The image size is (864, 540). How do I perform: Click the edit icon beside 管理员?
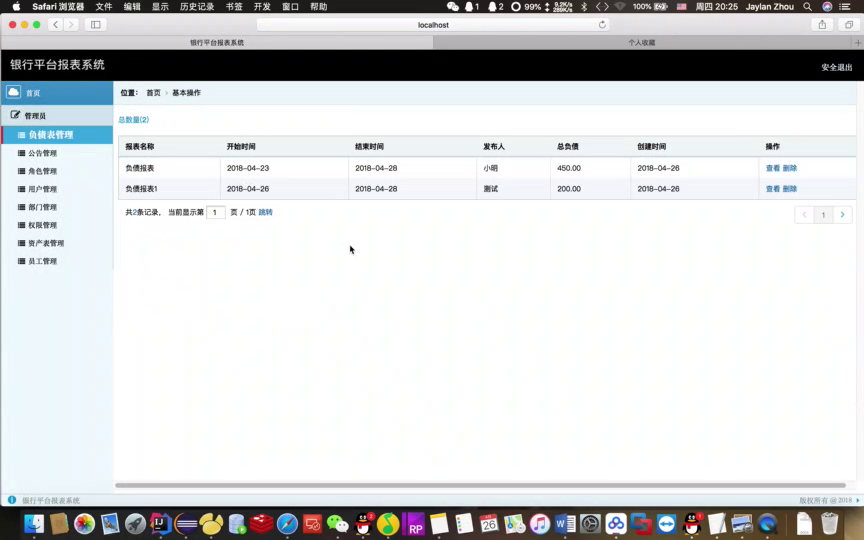pyautogui.click(x=15, y=115)
